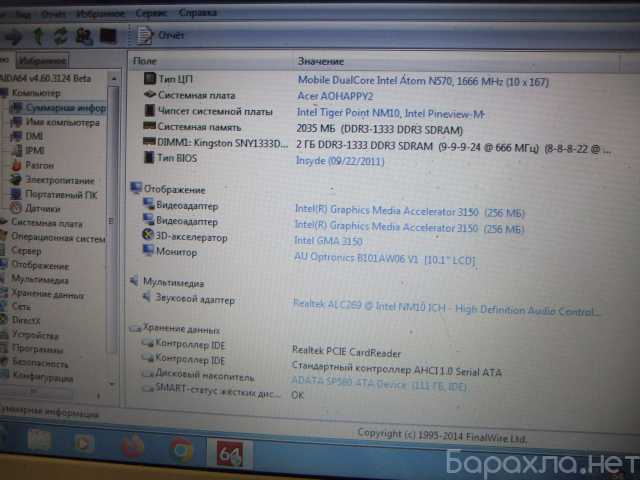This screenshot has width=640, height=480.
Task: Click the Монитор row icon
Action: coord(148,250)
